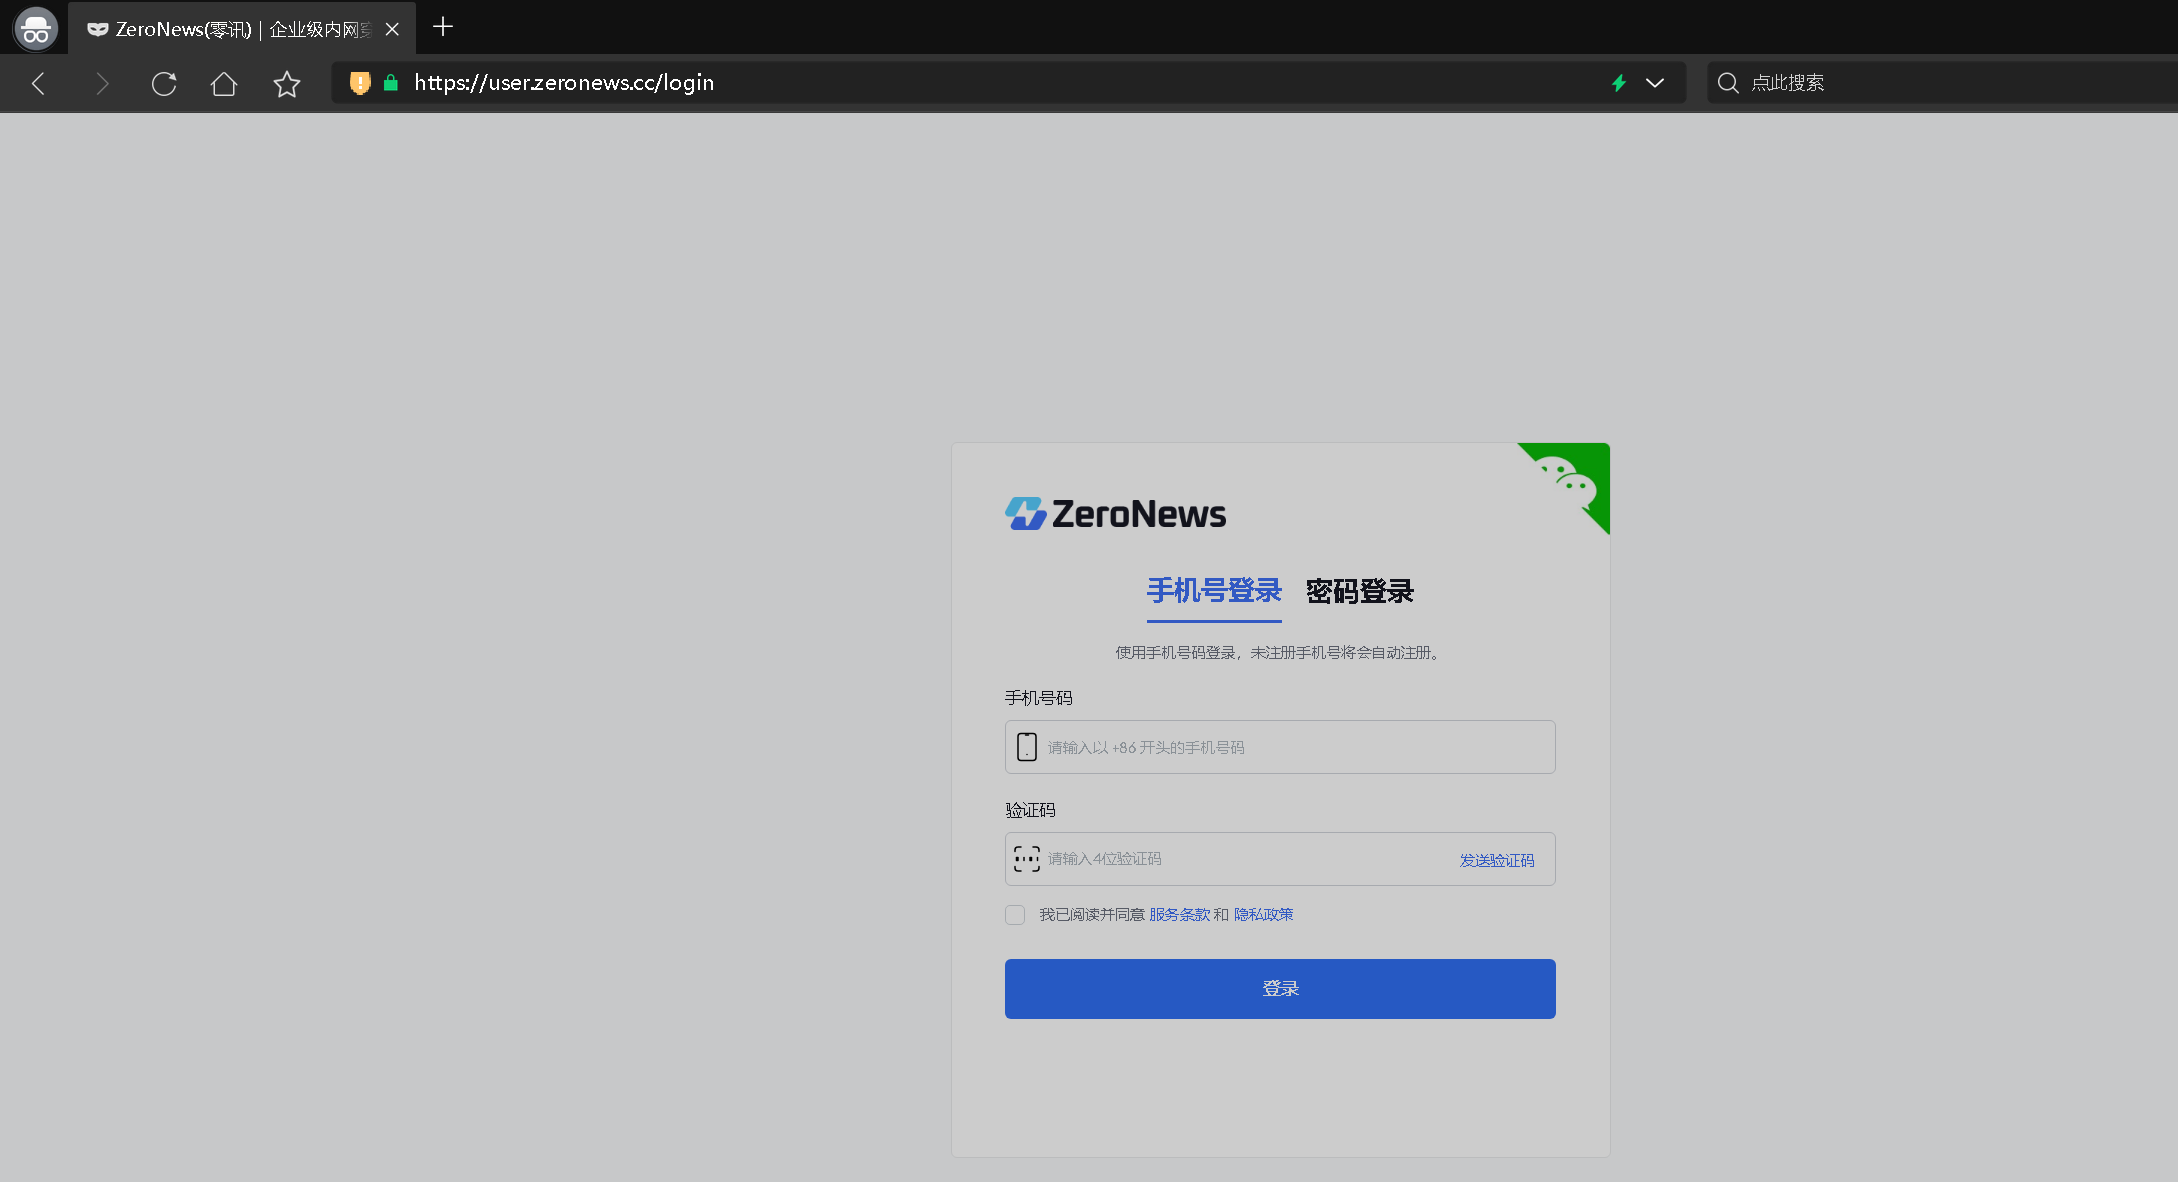Open the 隐私政策 link
Image resolution: width=2178 pixels, height=1182 pixels.
(1264, 915)
